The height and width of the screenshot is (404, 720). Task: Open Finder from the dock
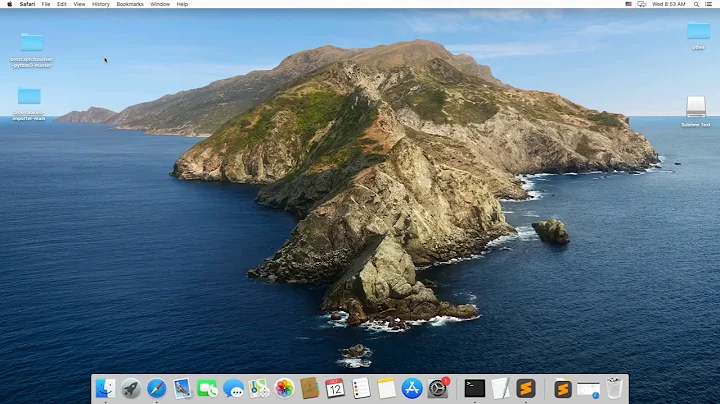pyautogui.click(x=105, y=388)
